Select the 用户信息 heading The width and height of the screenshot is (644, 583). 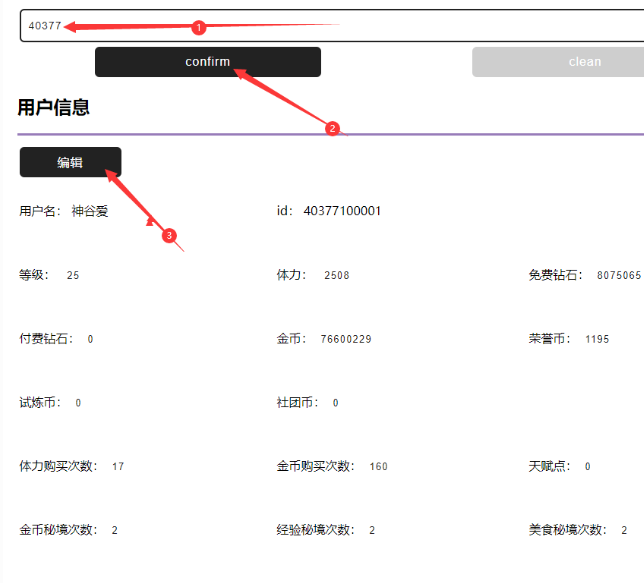click(x=53, y=108)
